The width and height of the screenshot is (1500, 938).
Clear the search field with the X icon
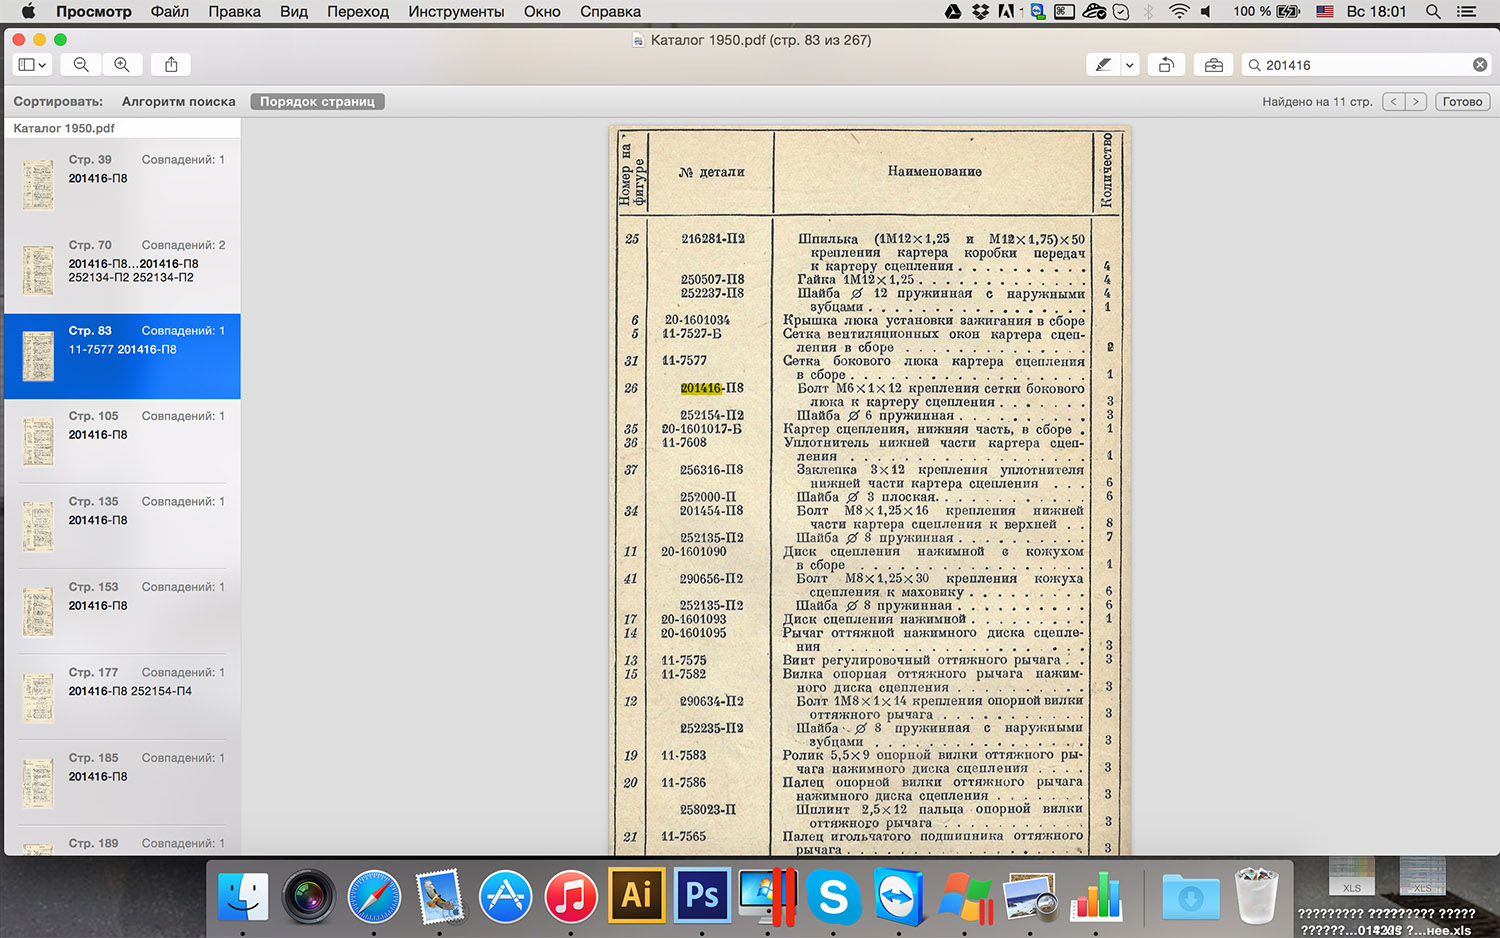(1480, 65)
